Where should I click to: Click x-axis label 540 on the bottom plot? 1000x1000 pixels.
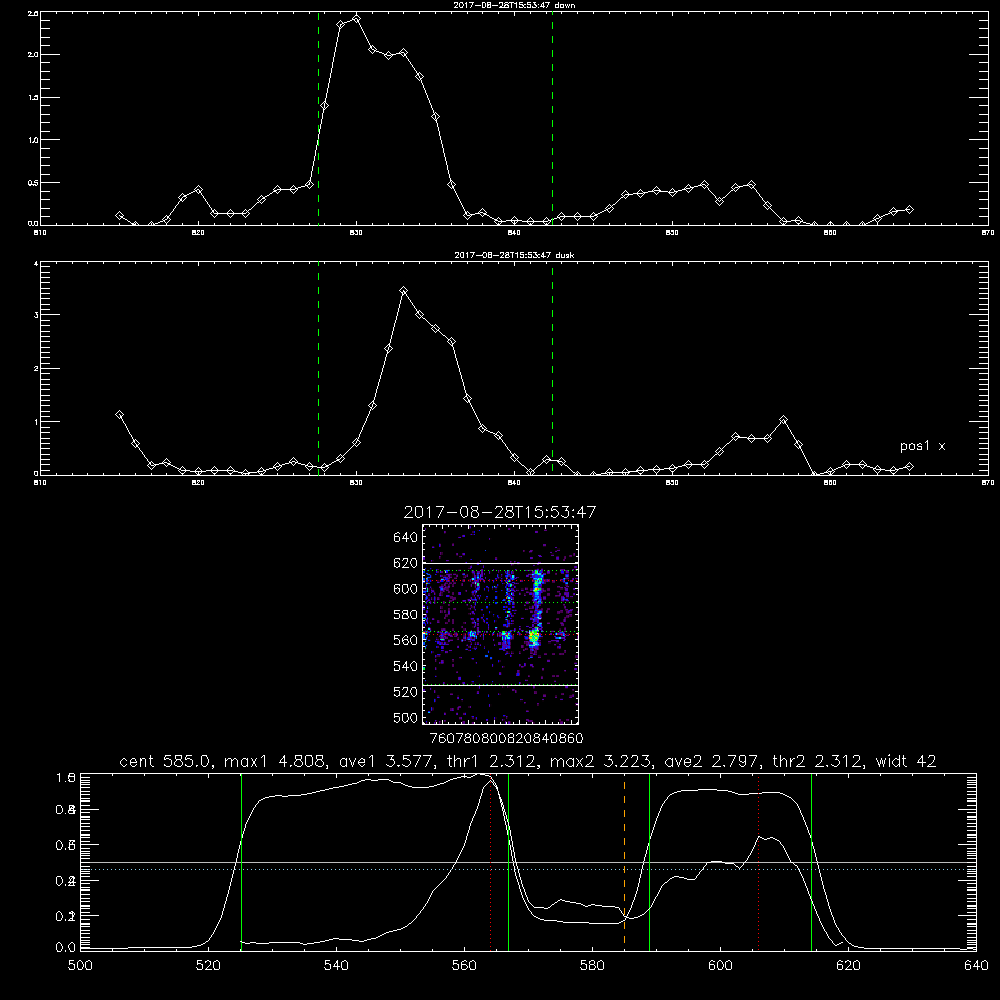[x=336, y=966]
